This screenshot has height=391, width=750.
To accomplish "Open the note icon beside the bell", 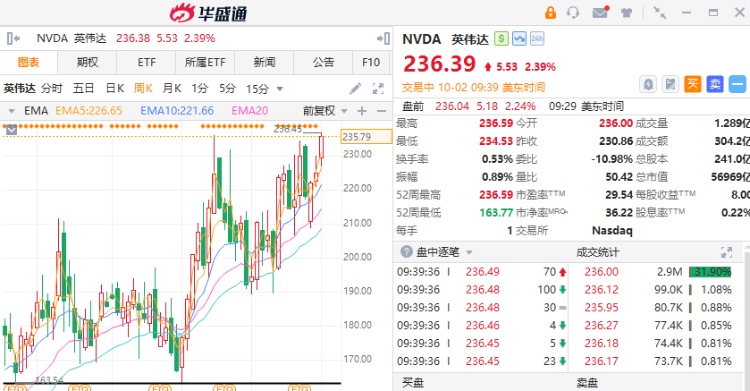I will click(671, 85).
